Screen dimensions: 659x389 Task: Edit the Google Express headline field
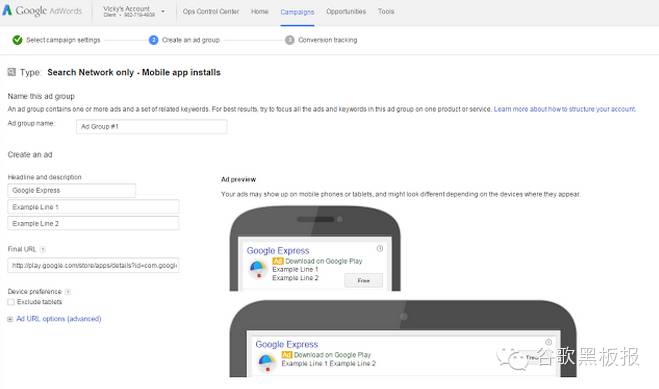coord(71,190)
